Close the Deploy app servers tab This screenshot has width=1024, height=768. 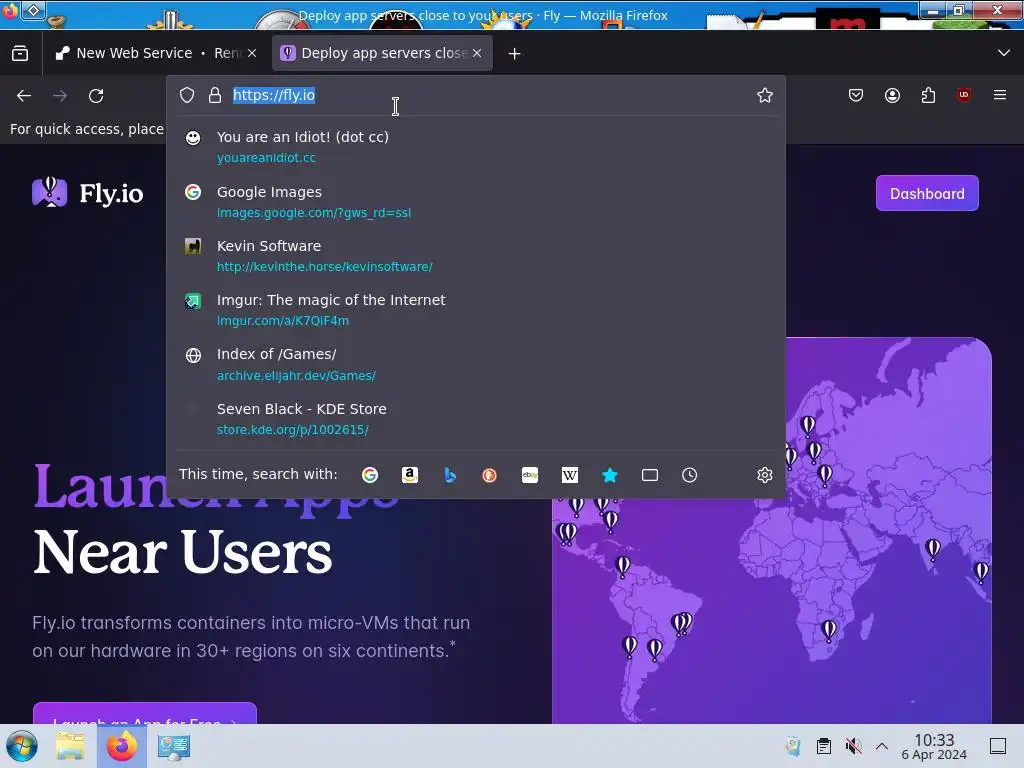tap(477, 54)
